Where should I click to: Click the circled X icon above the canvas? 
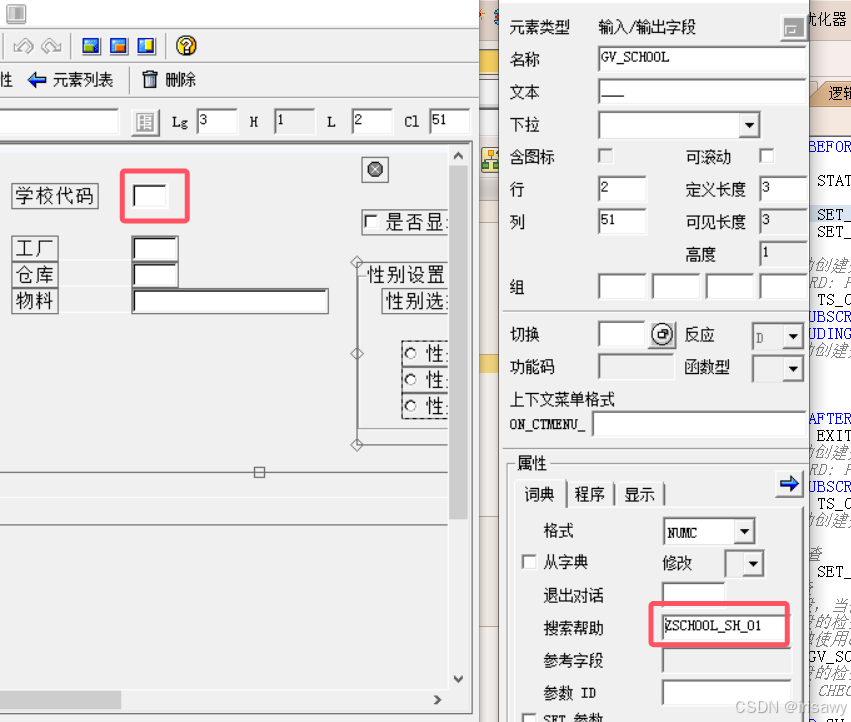tap(375, 170)
